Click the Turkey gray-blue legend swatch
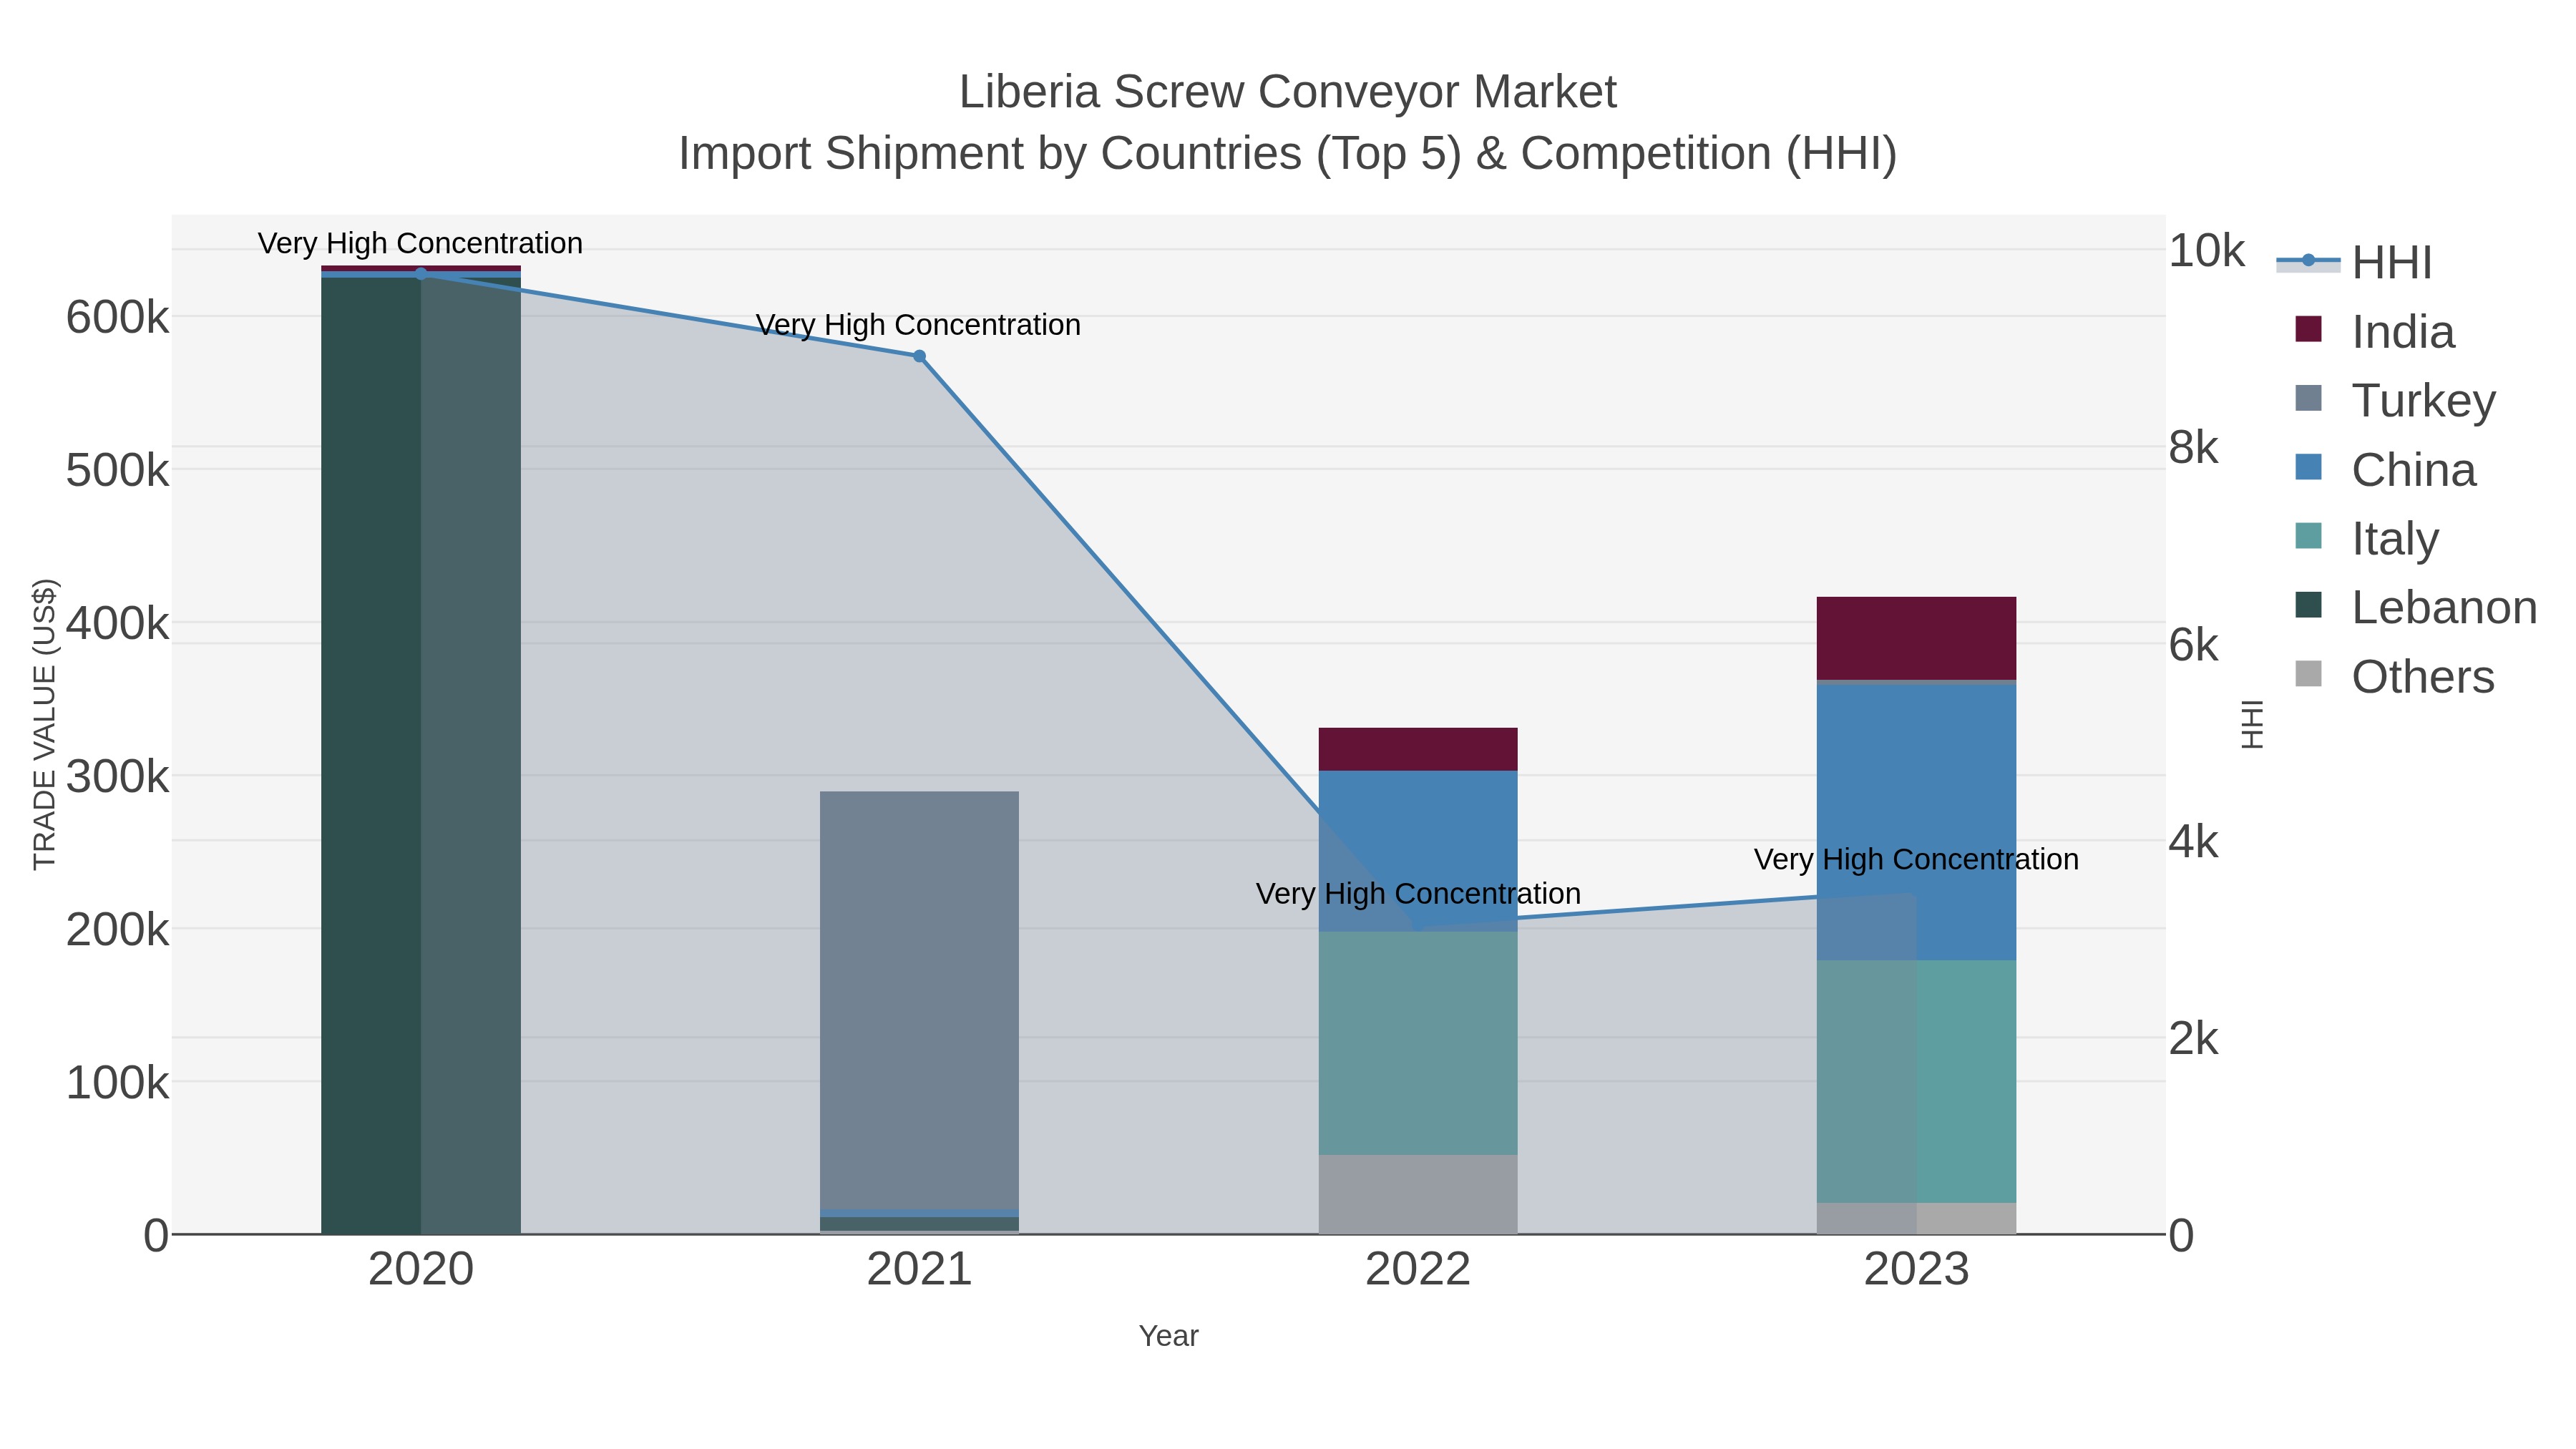2576x1449 pixels. (2308, 398)
